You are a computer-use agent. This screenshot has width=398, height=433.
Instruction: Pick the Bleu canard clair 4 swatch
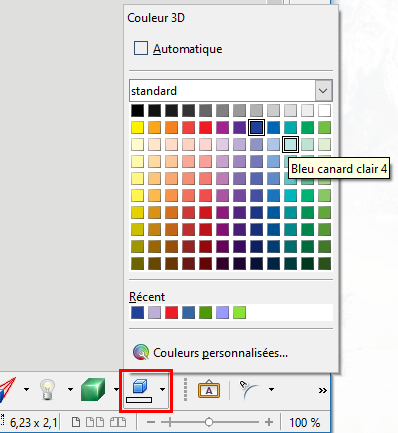[x=290, y=144]
